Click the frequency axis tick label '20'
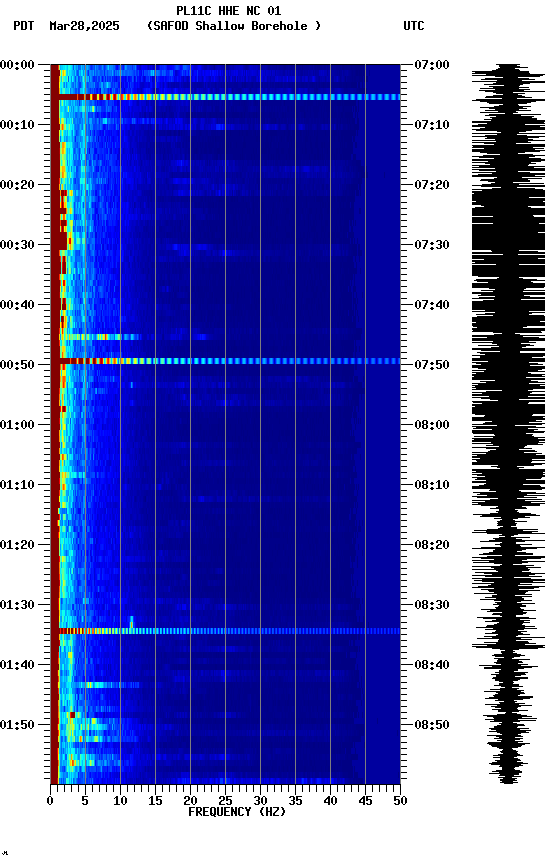 (x=190, y=801)
